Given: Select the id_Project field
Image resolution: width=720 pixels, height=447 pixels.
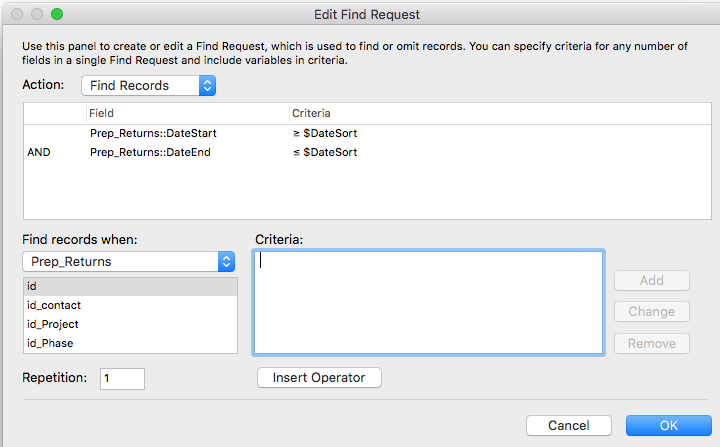Looking at the screenshot, I should pos(130,324).
